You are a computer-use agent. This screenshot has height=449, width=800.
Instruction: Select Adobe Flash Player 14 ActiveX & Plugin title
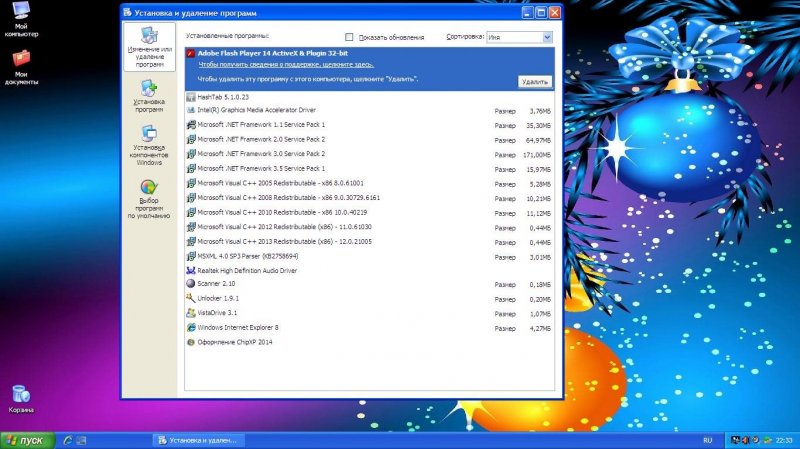coord(272,53)
